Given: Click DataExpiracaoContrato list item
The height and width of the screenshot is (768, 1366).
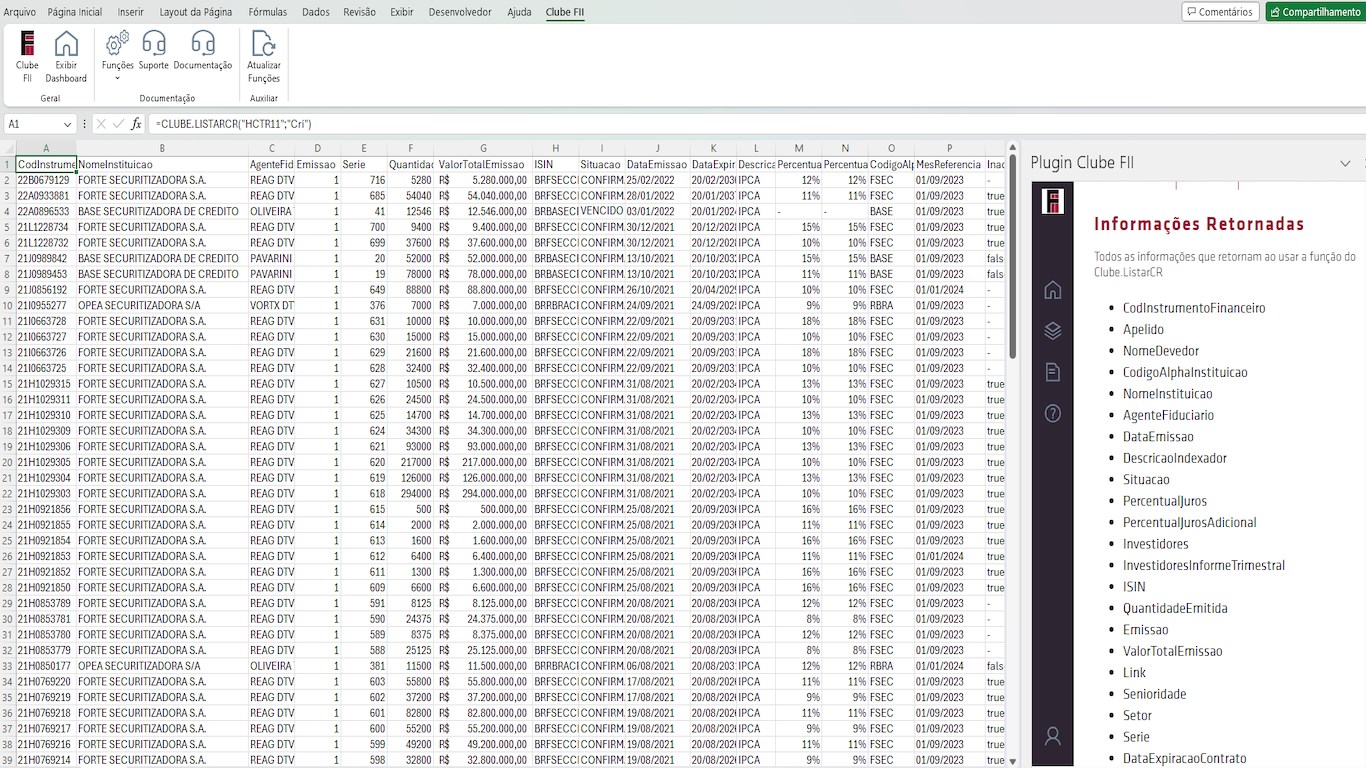Looking at the screenshot, I should click(x=1185, y=759).
